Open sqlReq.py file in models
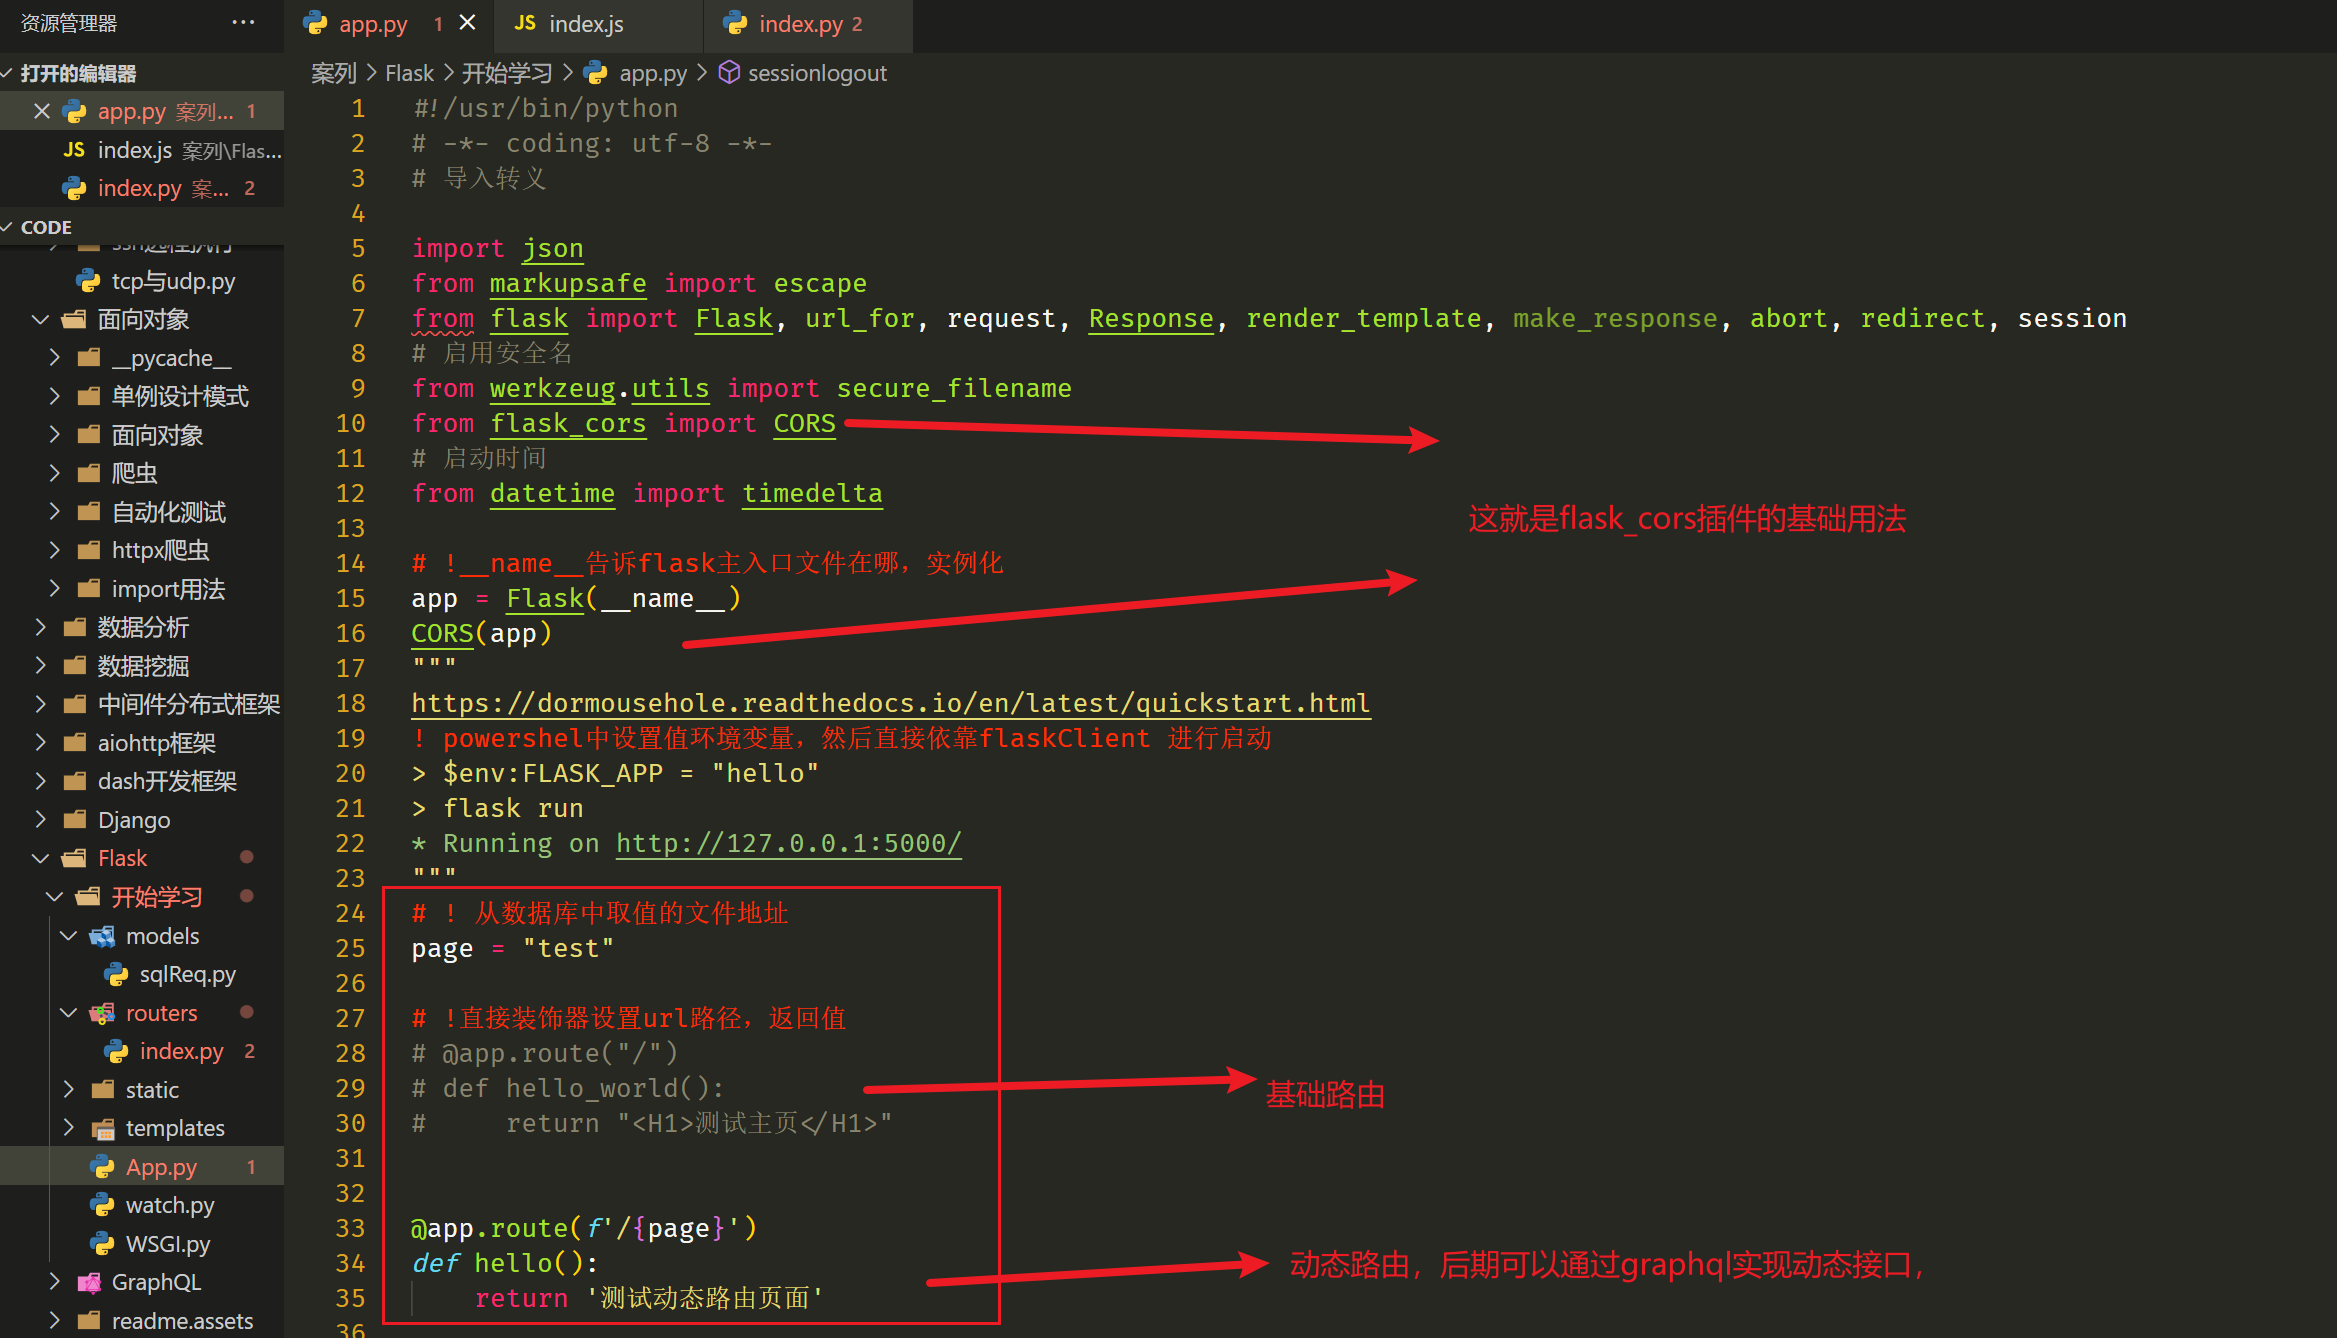 tap(187, 974)
